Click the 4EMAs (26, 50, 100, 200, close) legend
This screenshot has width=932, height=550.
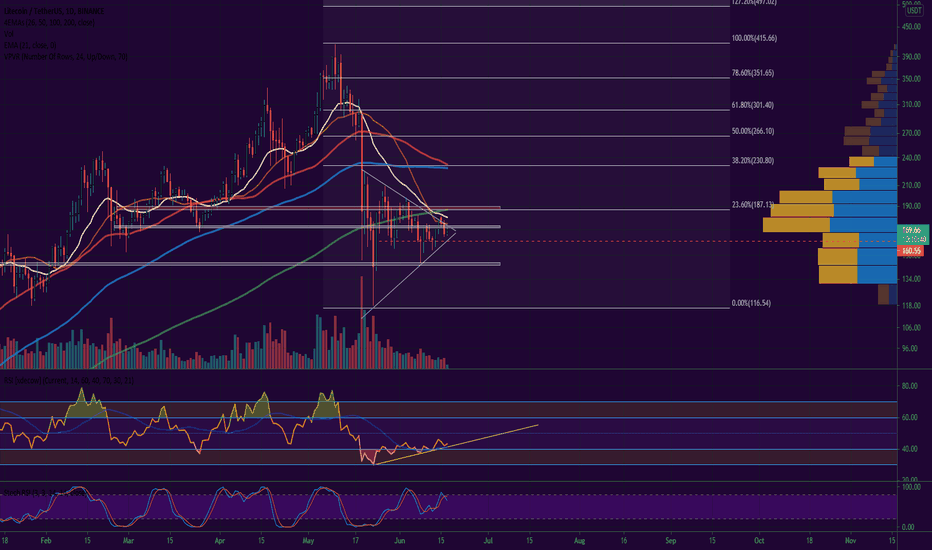(49, 23)
